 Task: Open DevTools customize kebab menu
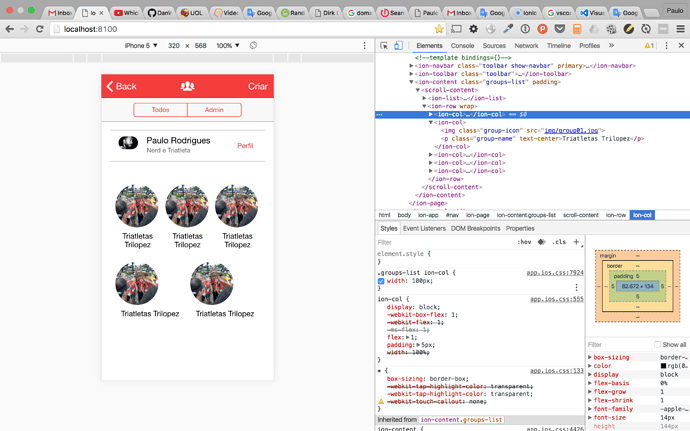click(666, 45)
